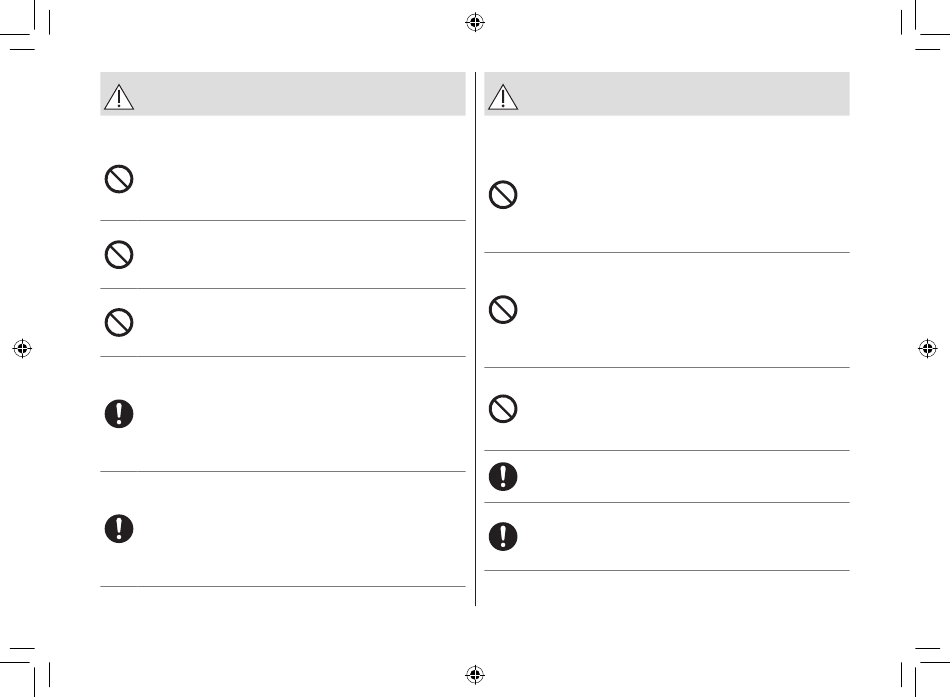The height and width of the screenshot is (697, 950).
Task: Click the gray header bar of left column
Action: 283,94
